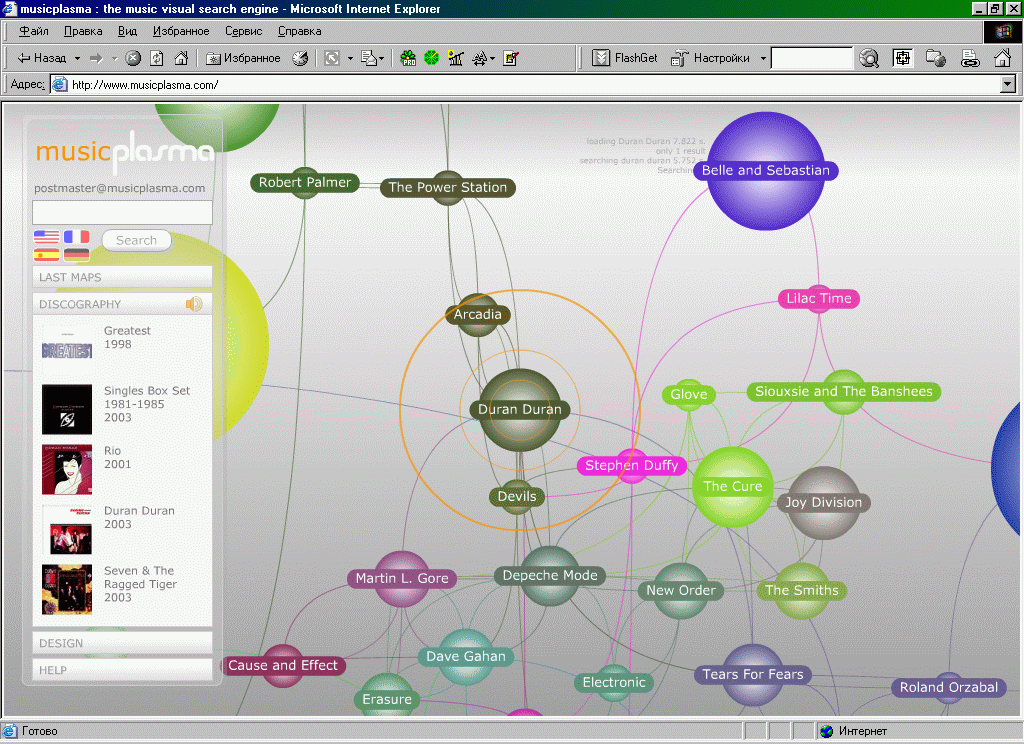Screen dimensions: 1024x744
Task: Click the US flag language icon
Action: click(46, 237)
